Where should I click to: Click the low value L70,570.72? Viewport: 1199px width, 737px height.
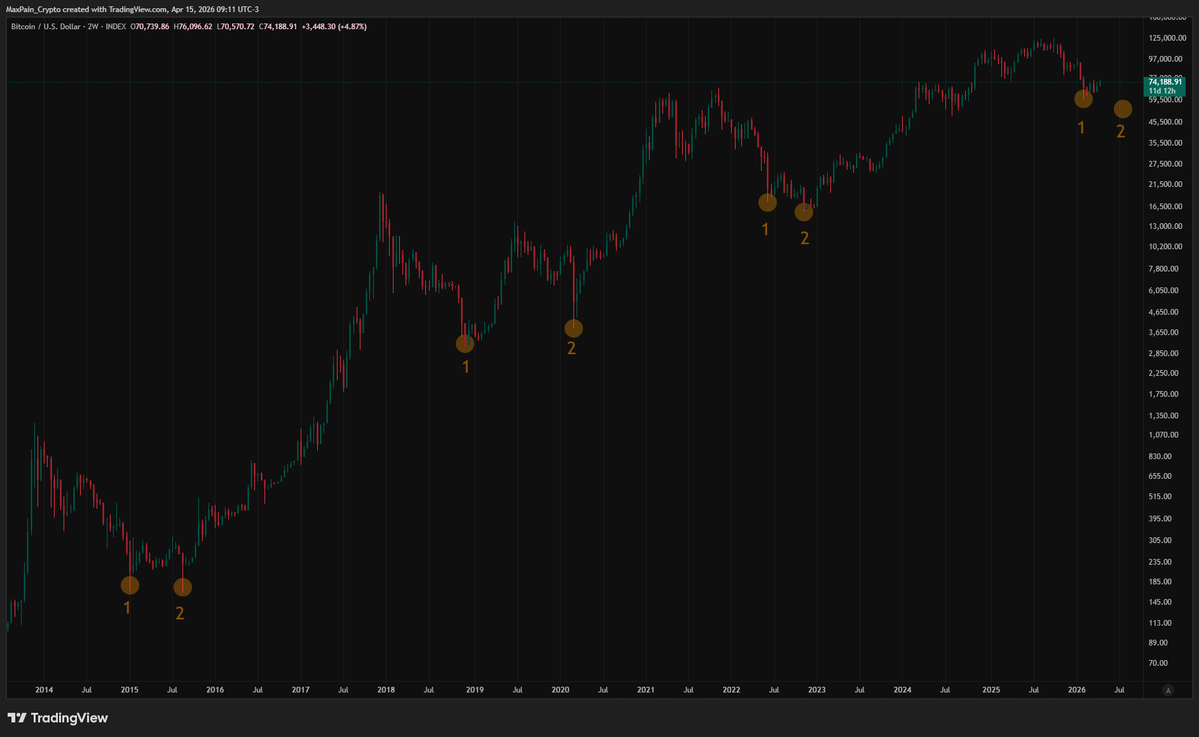coord(236,27)
